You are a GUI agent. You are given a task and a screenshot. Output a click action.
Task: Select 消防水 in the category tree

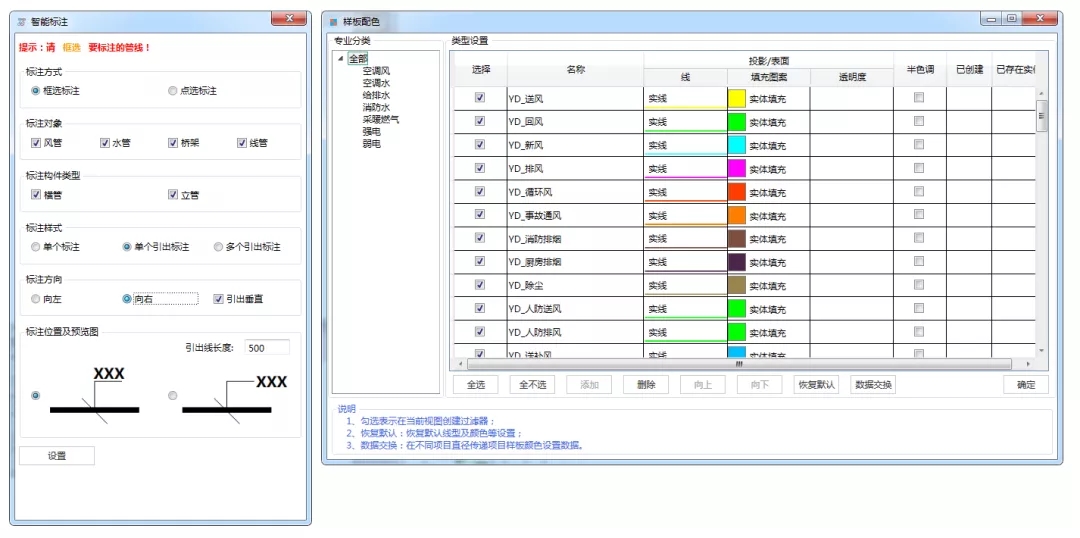tap(377, 107)
